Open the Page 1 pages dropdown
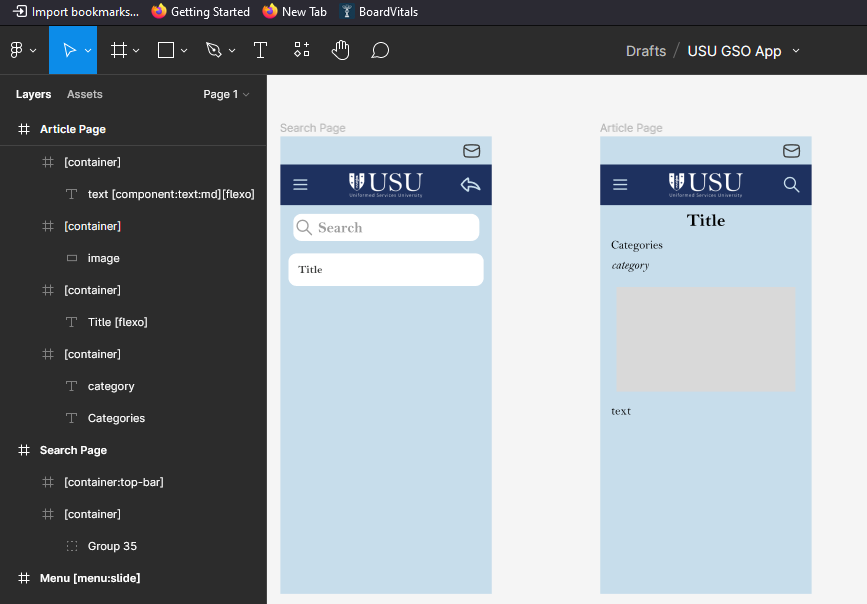Image resolution: width=867 pixels, height=604 pixels. point(226,94)
